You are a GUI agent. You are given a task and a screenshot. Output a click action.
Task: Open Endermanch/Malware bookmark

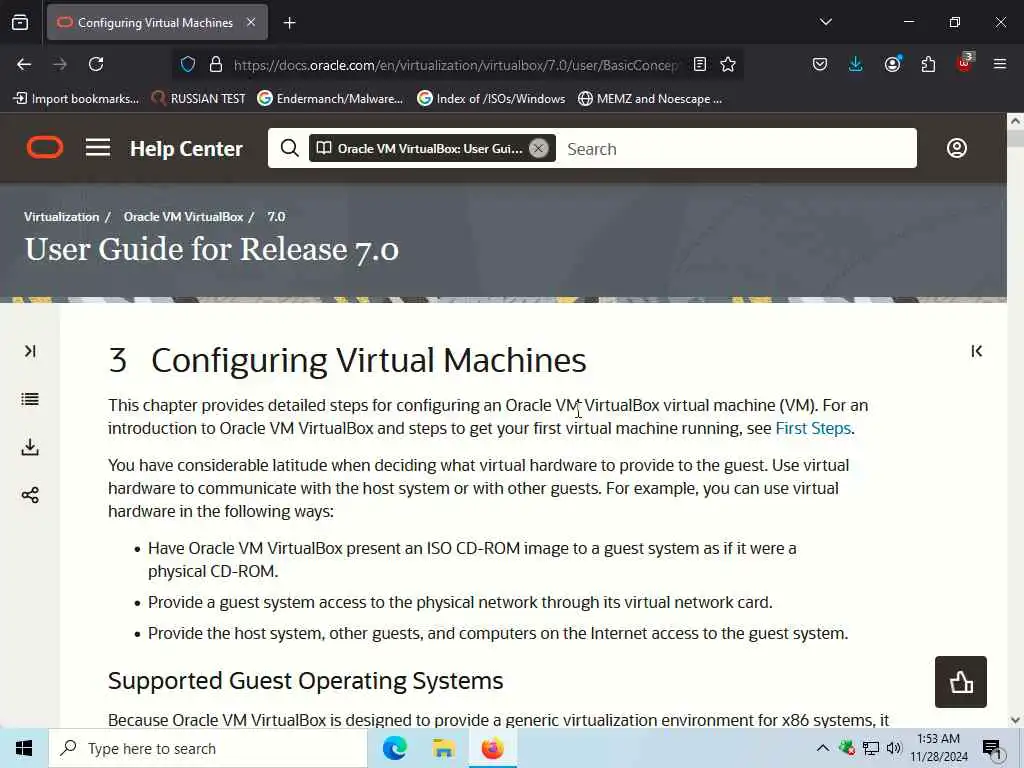point(330,99)
